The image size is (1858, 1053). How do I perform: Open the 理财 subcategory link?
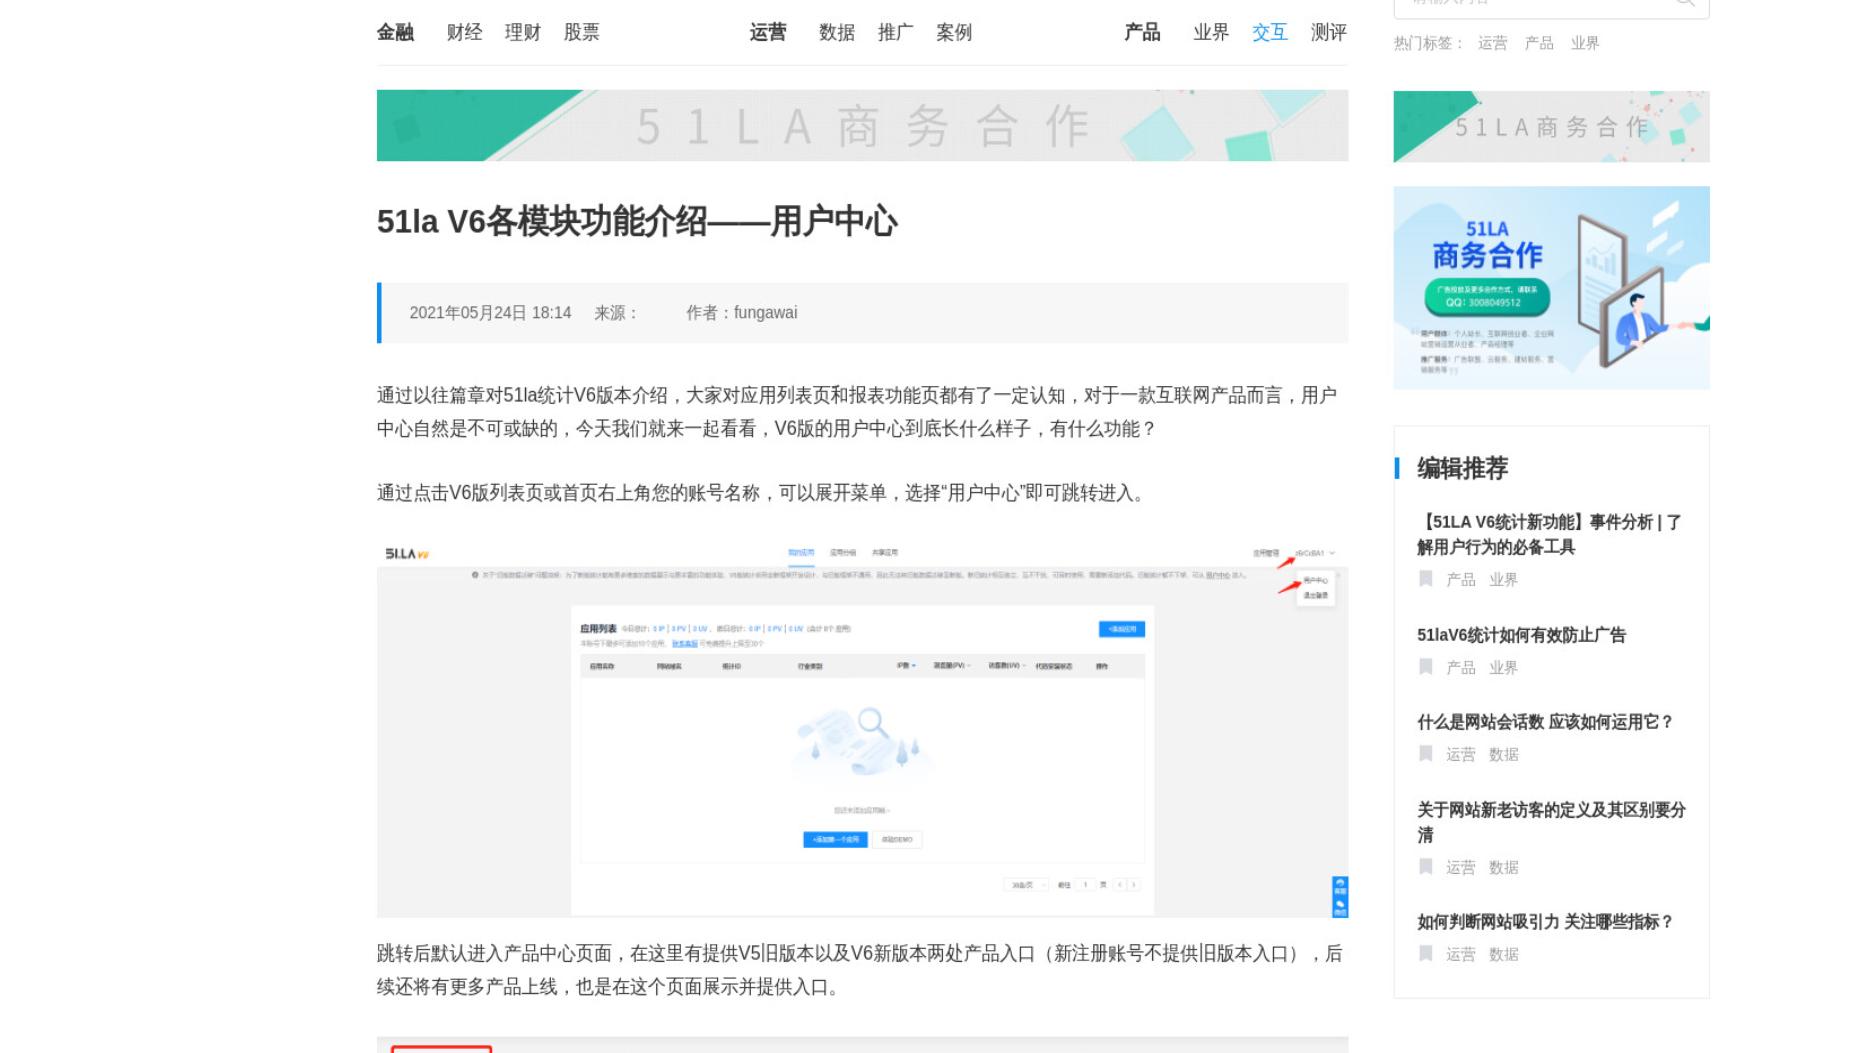[x=523, y=32]
